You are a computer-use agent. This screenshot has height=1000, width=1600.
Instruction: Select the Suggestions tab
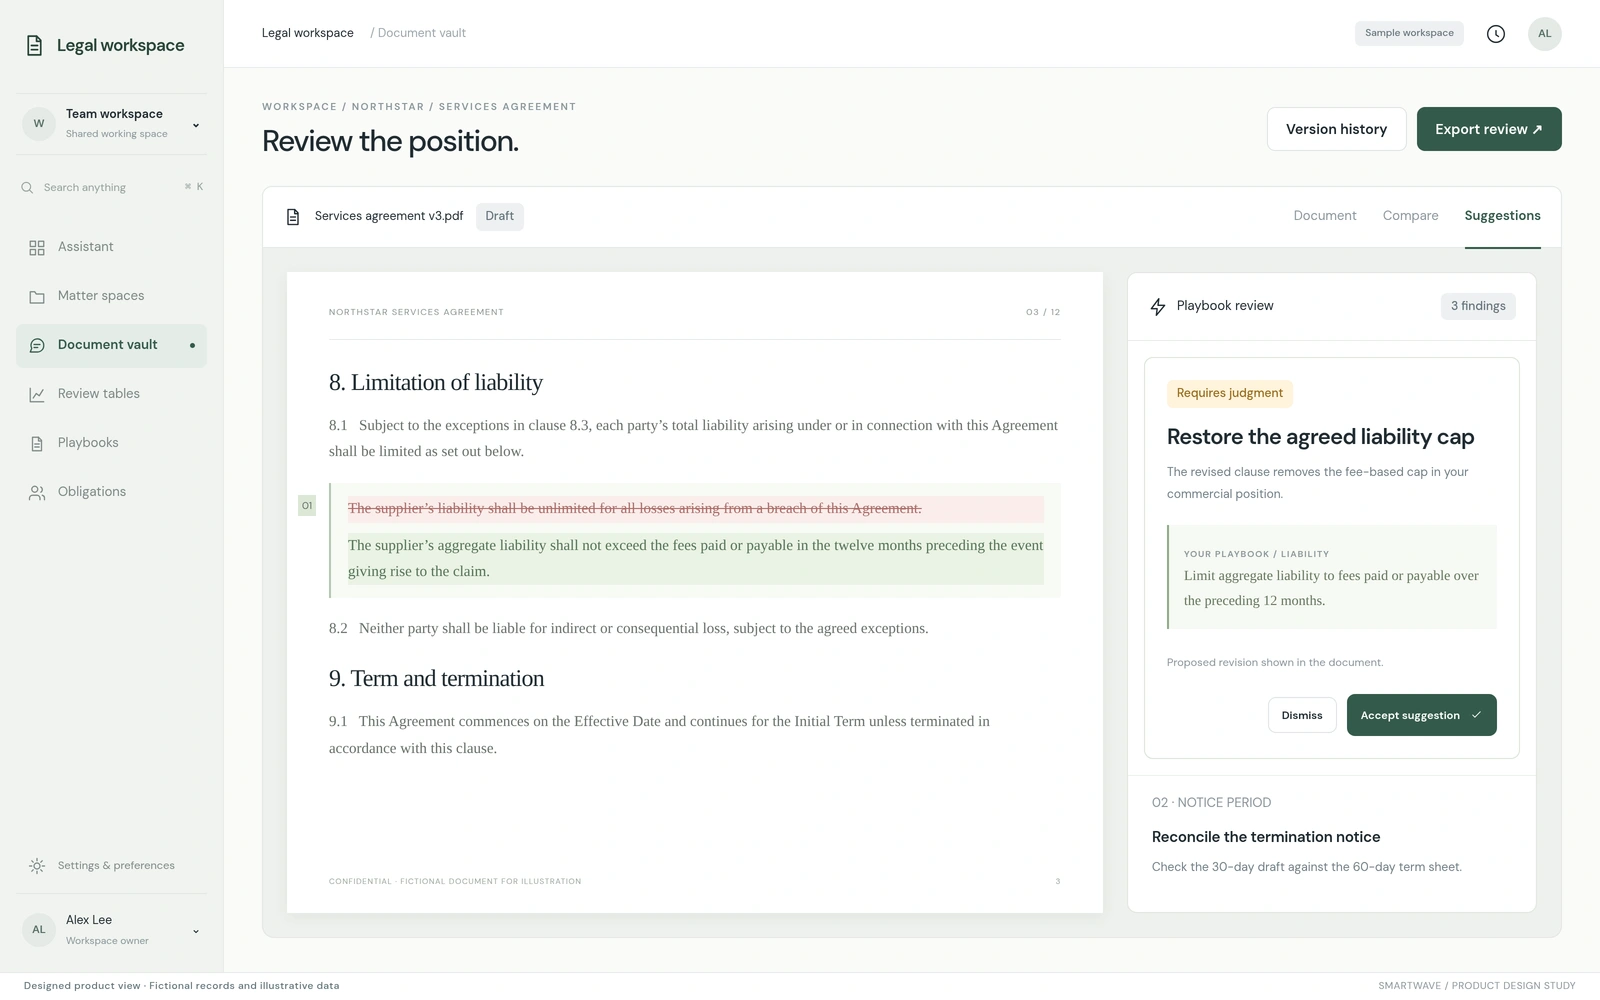pyautogui.click(x=1502, y=216)
